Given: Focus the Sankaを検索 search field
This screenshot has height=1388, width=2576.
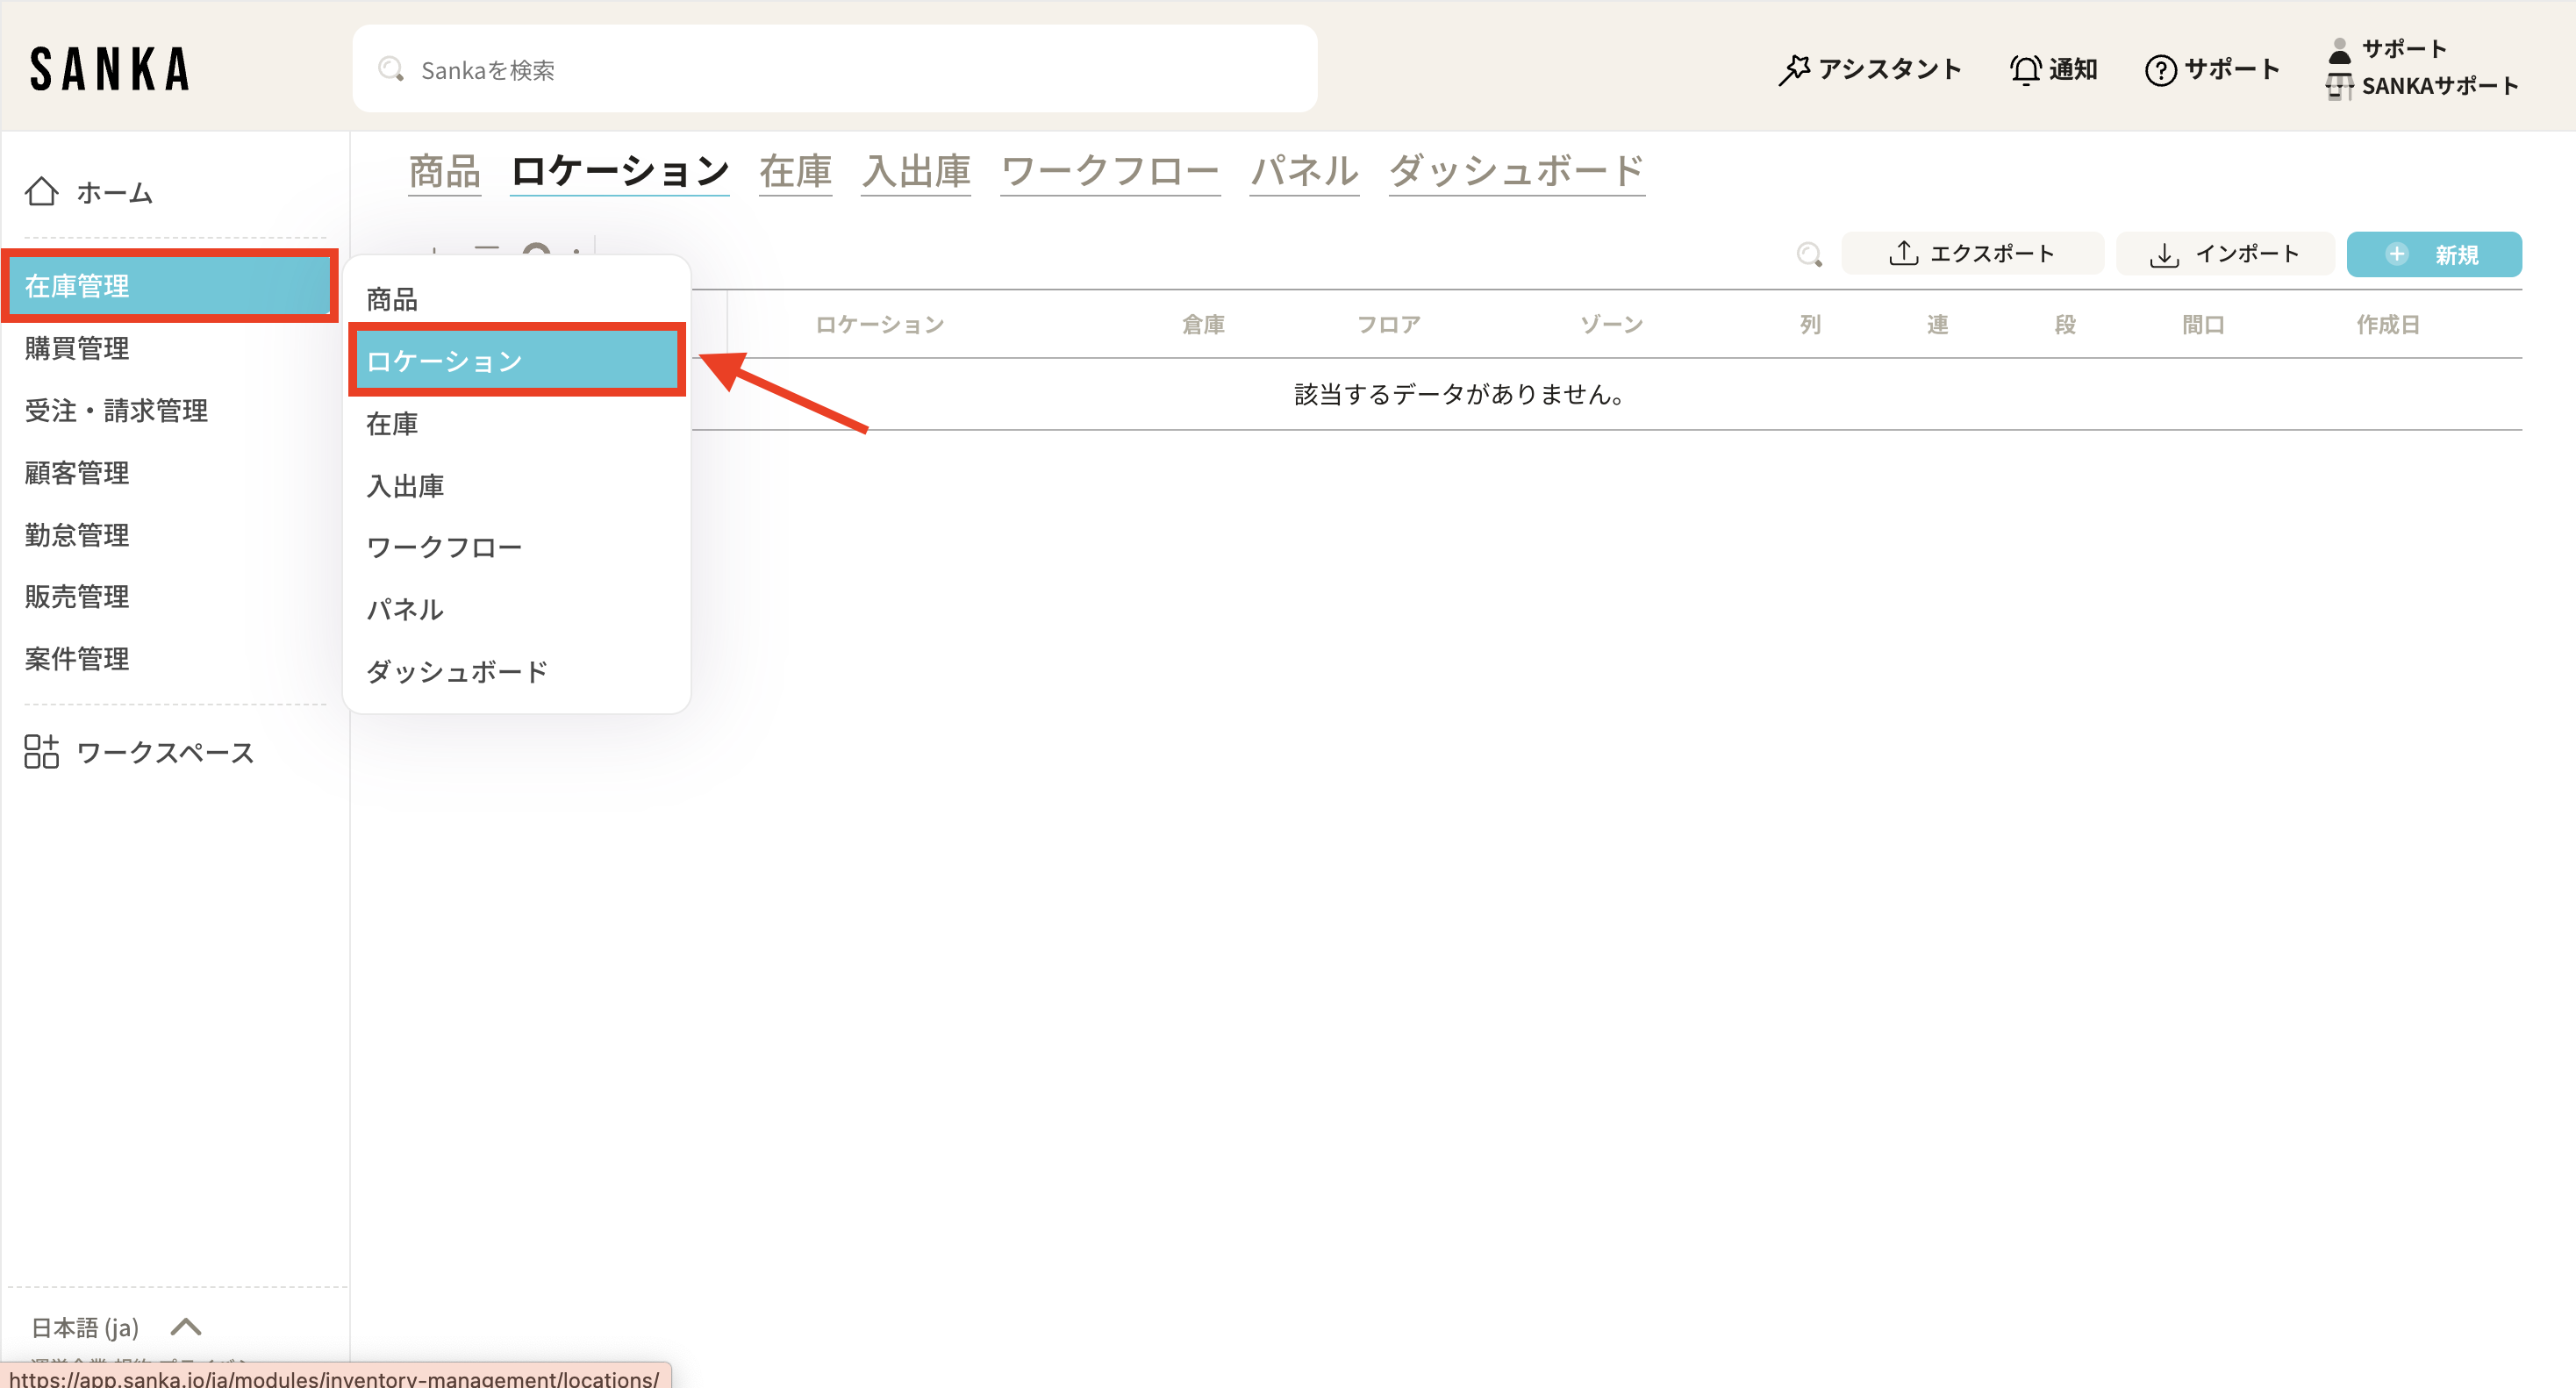Looking at the screenshot, I should tap(834, 70).
